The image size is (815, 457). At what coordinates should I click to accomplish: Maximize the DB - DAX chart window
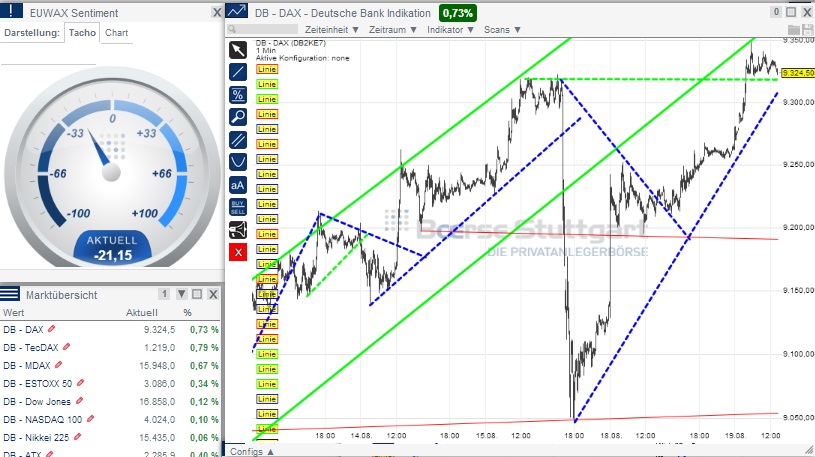pos(791,12)
